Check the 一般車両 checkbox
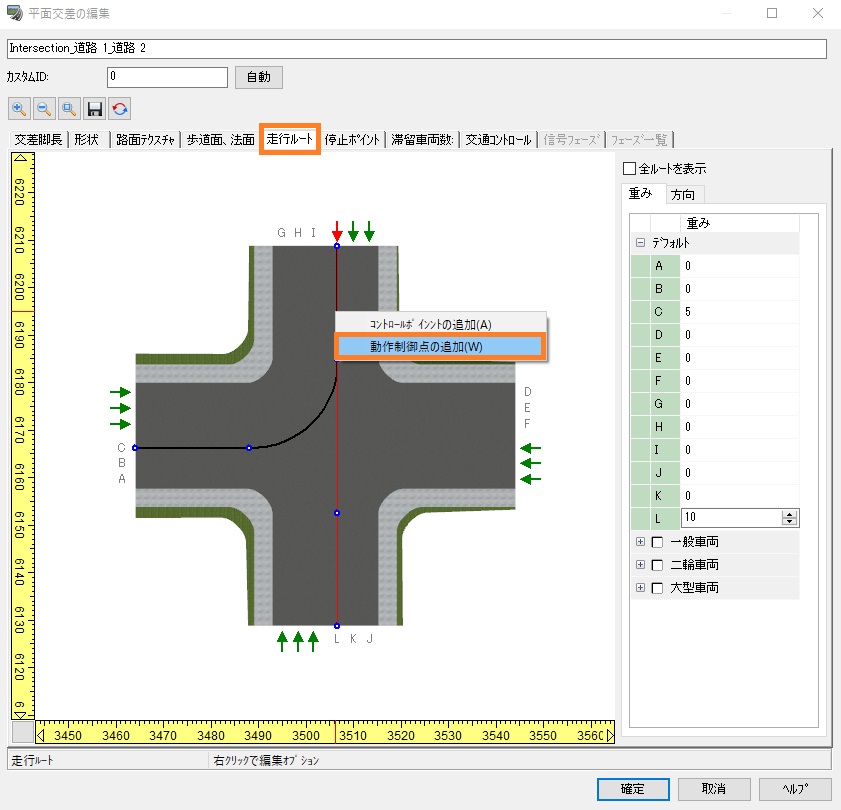 pyautogui.click(x=657, y=542)
